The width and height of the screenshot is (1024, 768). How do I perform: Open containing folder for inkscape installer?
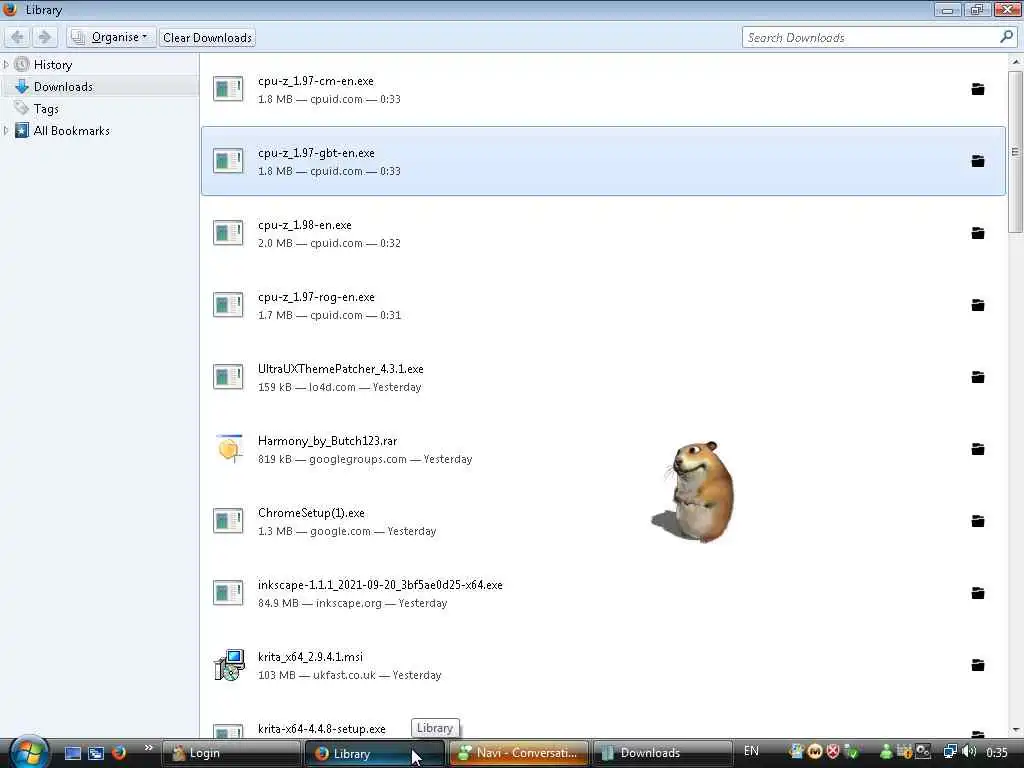point(978,593)
